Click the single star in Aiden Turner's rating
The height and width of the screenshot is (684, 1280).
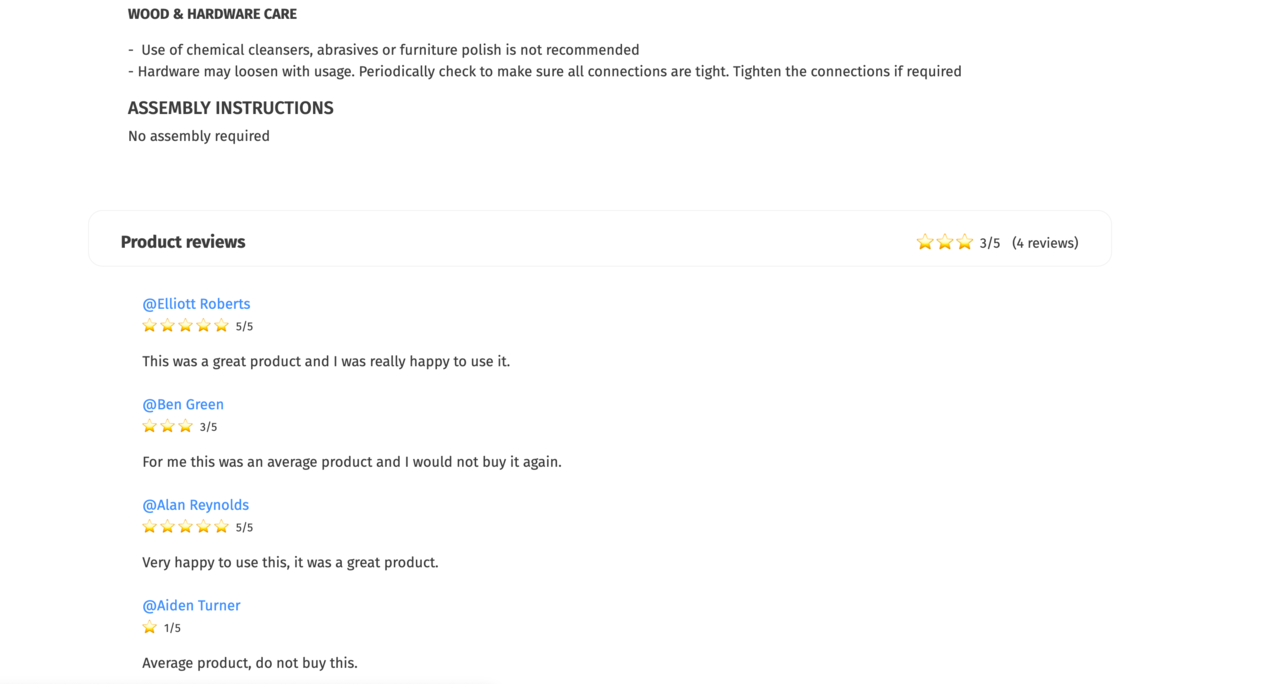(150, 628)
